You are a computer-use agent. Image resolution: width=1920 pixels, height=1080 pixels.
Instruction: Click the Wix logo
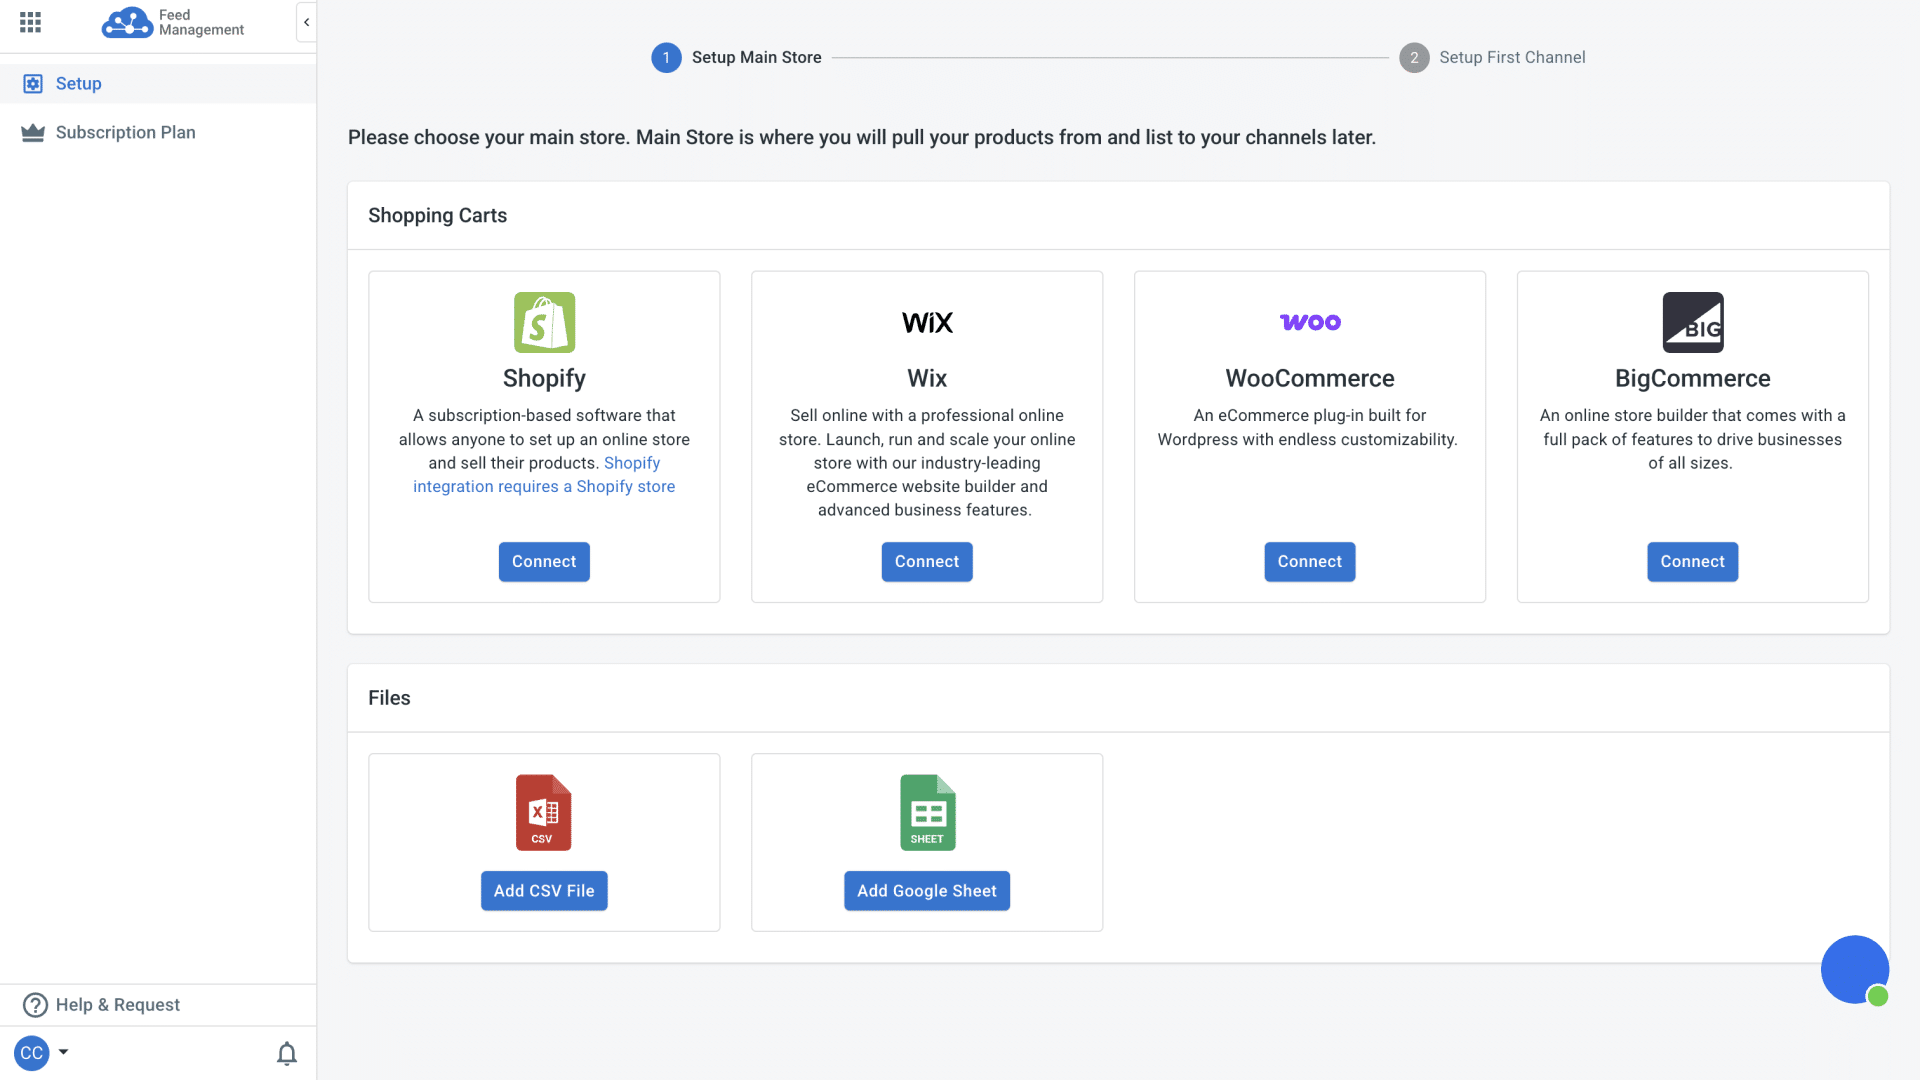(927, 323)
